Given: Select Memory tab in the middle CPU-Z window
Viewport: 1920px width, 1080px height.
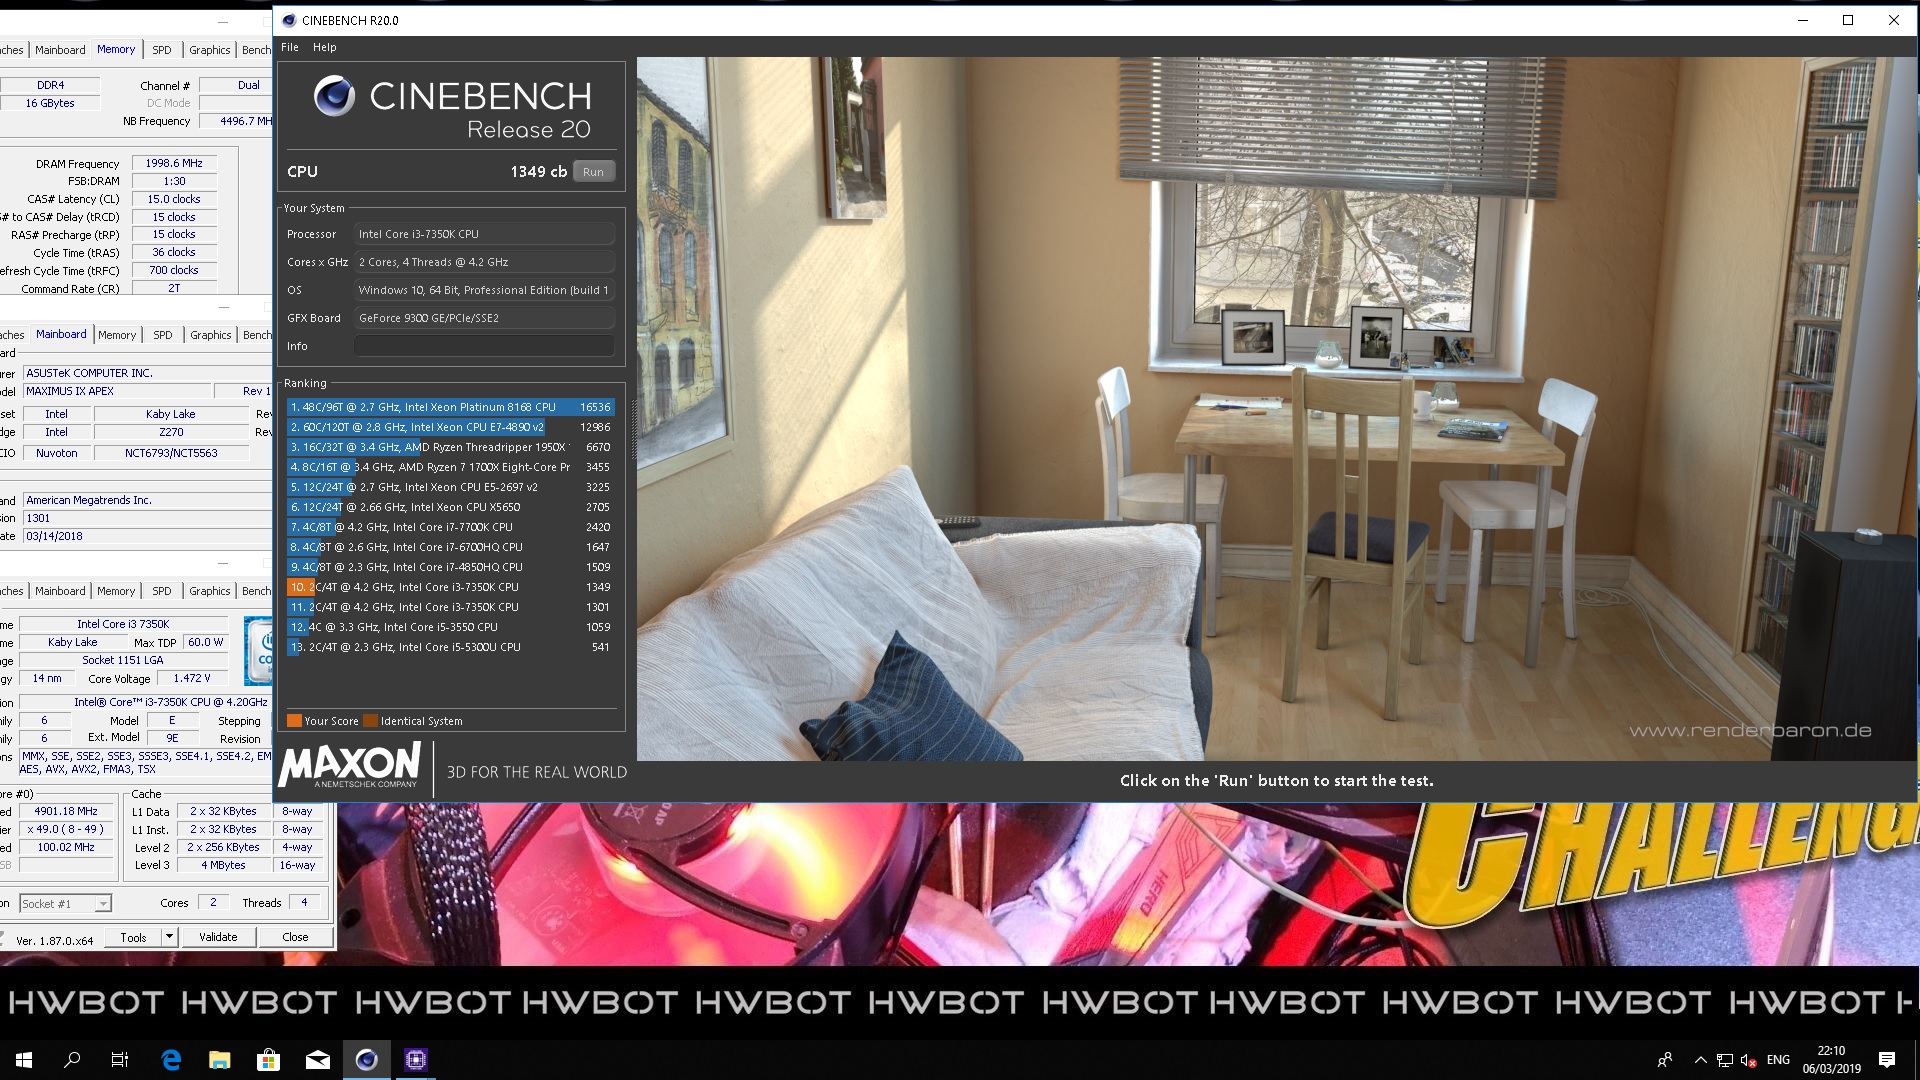Looking at the screenshot, I should tap(117, 335).
